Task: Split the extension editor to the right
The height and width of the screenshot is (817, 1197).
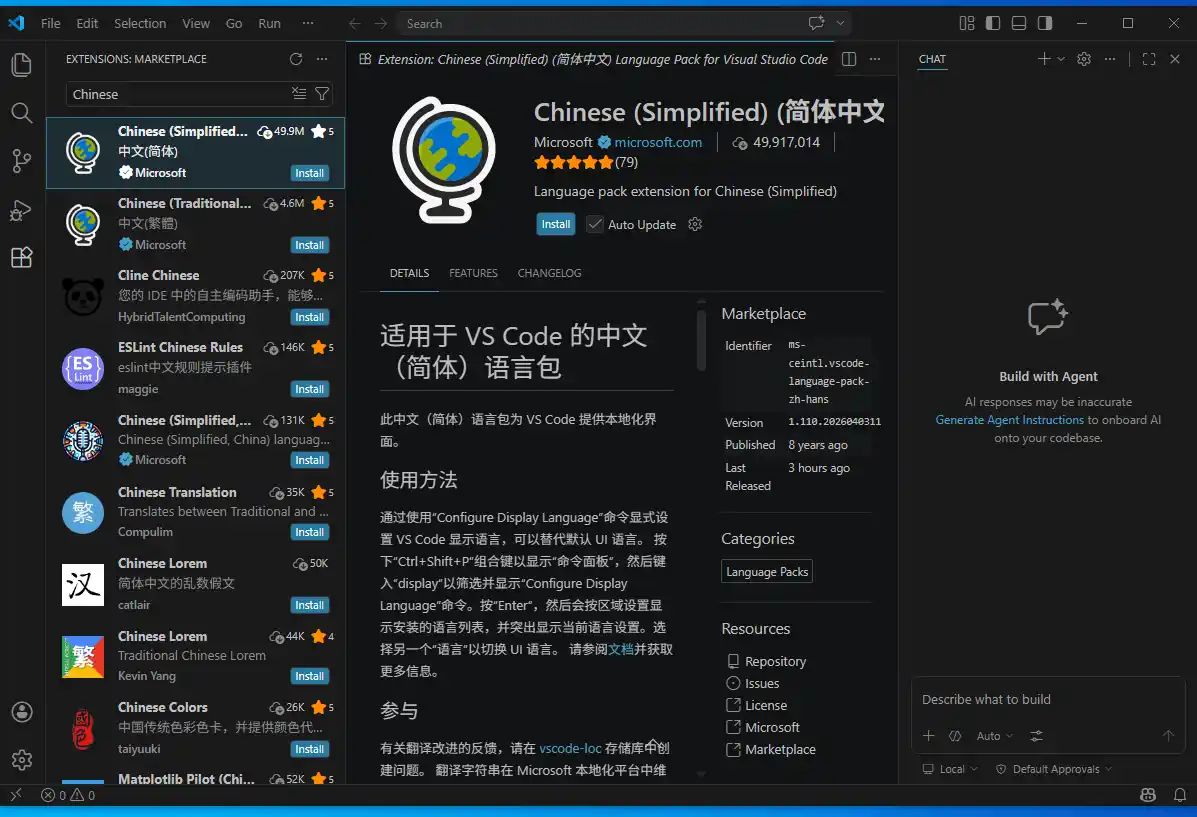Action: pos(849,59)
